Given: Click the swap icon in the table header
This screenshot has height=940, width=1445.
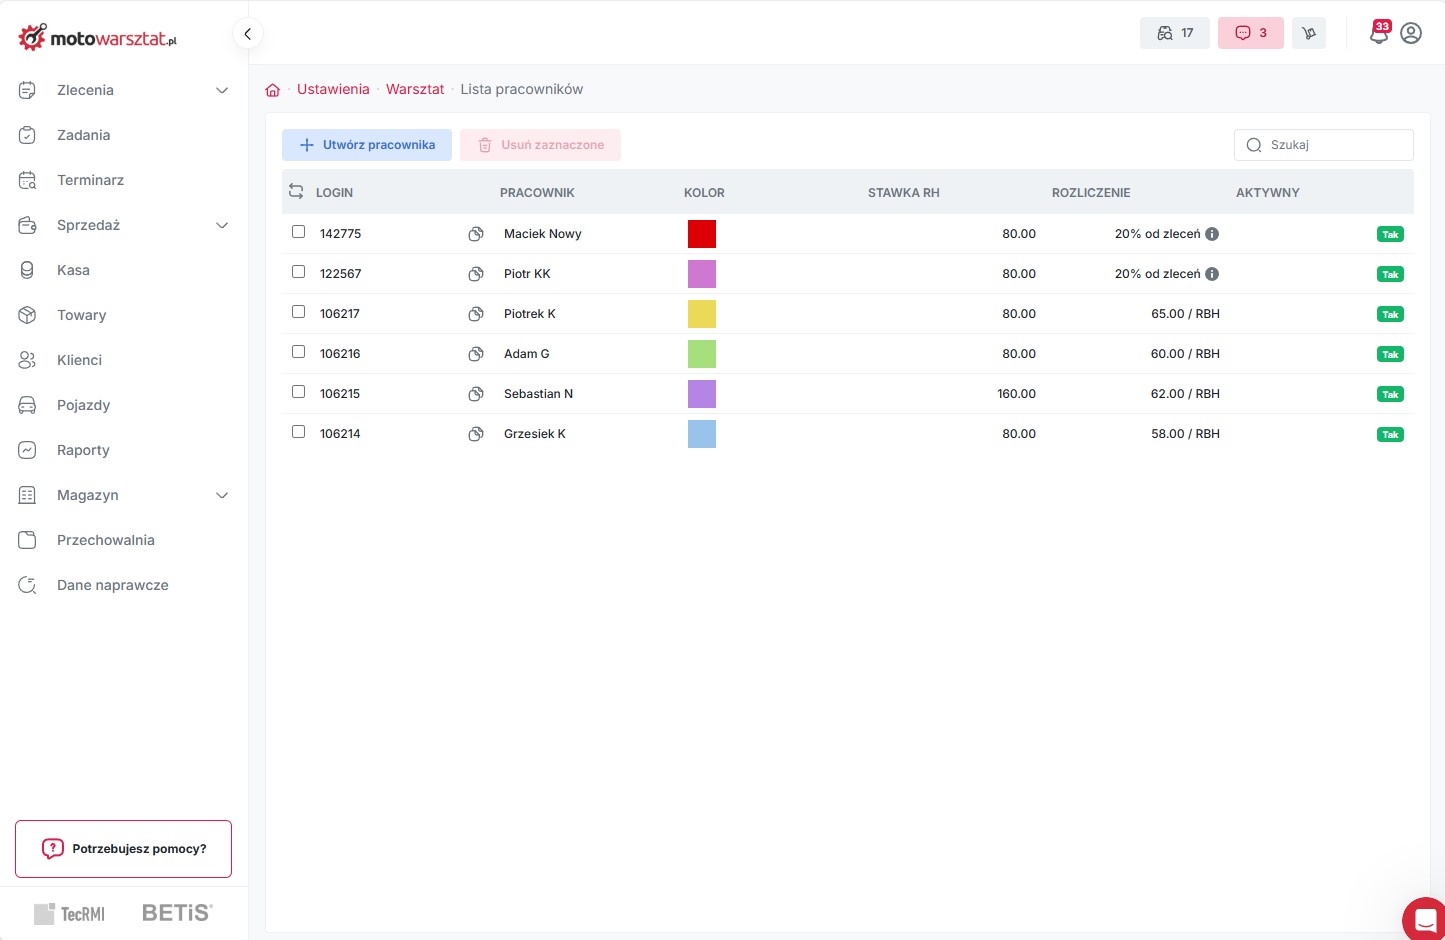Looking at the screenshot, I should click(296, 192).
